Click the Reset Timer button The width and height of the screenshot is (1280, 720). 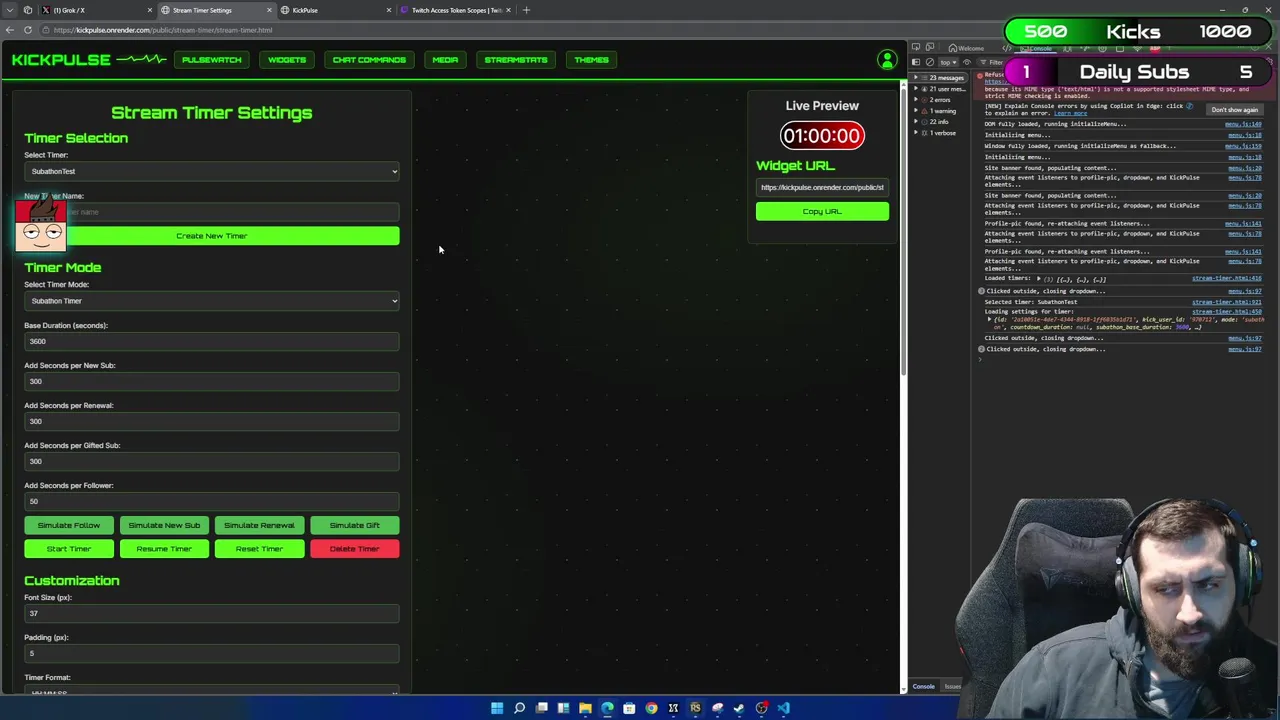(259, 549)
